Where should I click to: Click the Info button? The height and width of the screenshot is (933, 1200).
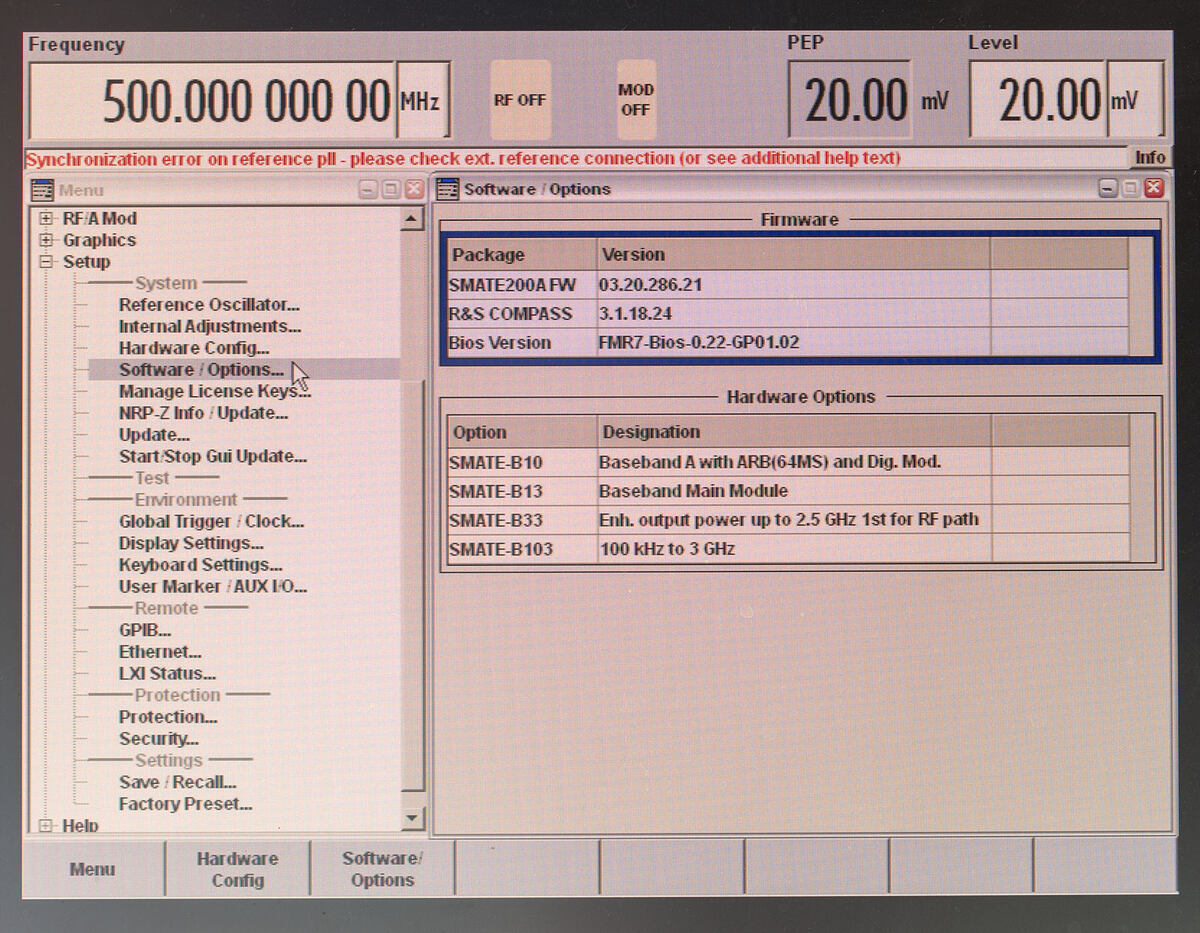pos(1150,157)
